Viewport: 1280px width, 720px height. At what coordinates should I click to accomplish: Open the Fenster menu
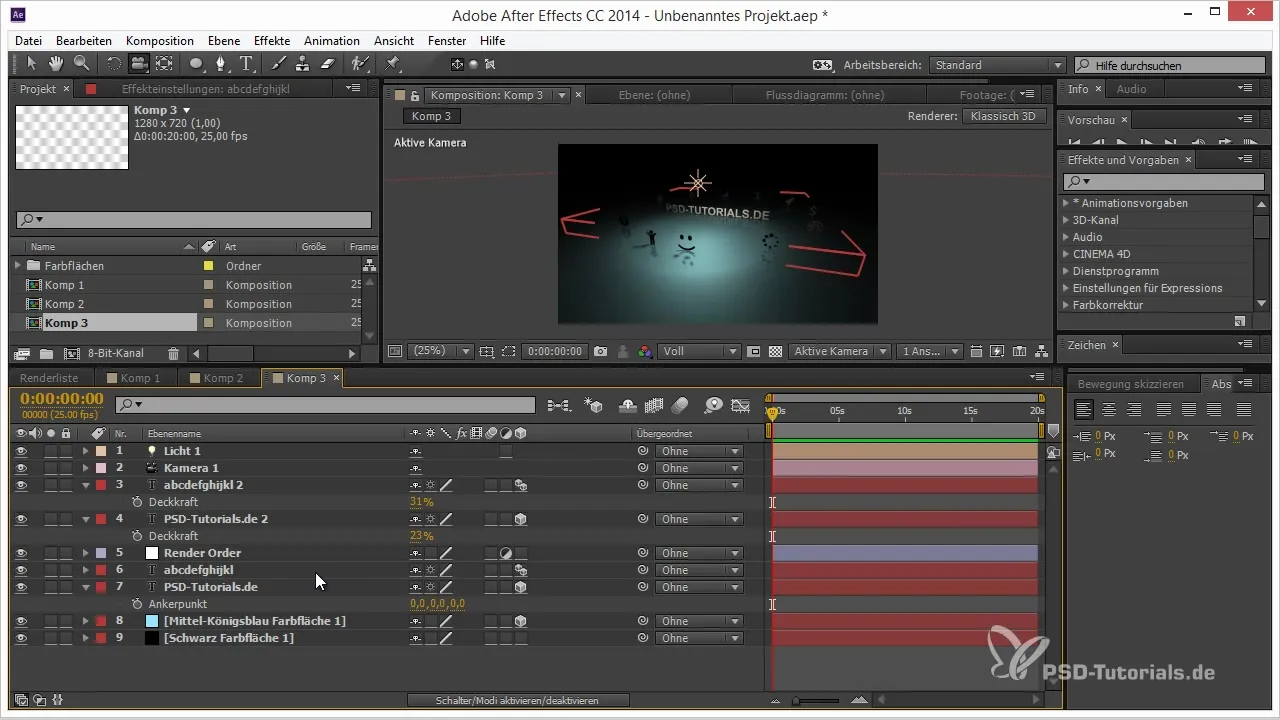447,41
